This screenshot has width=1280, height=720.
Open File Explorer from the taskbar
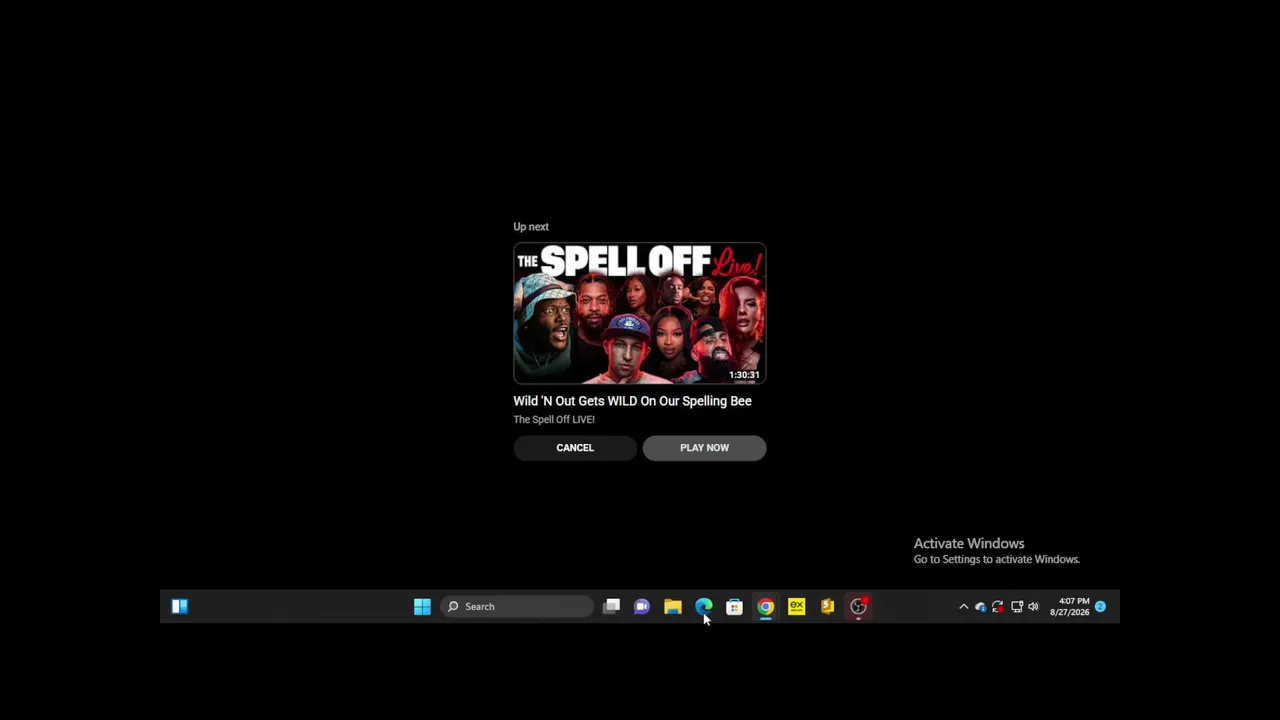[673, 606]
